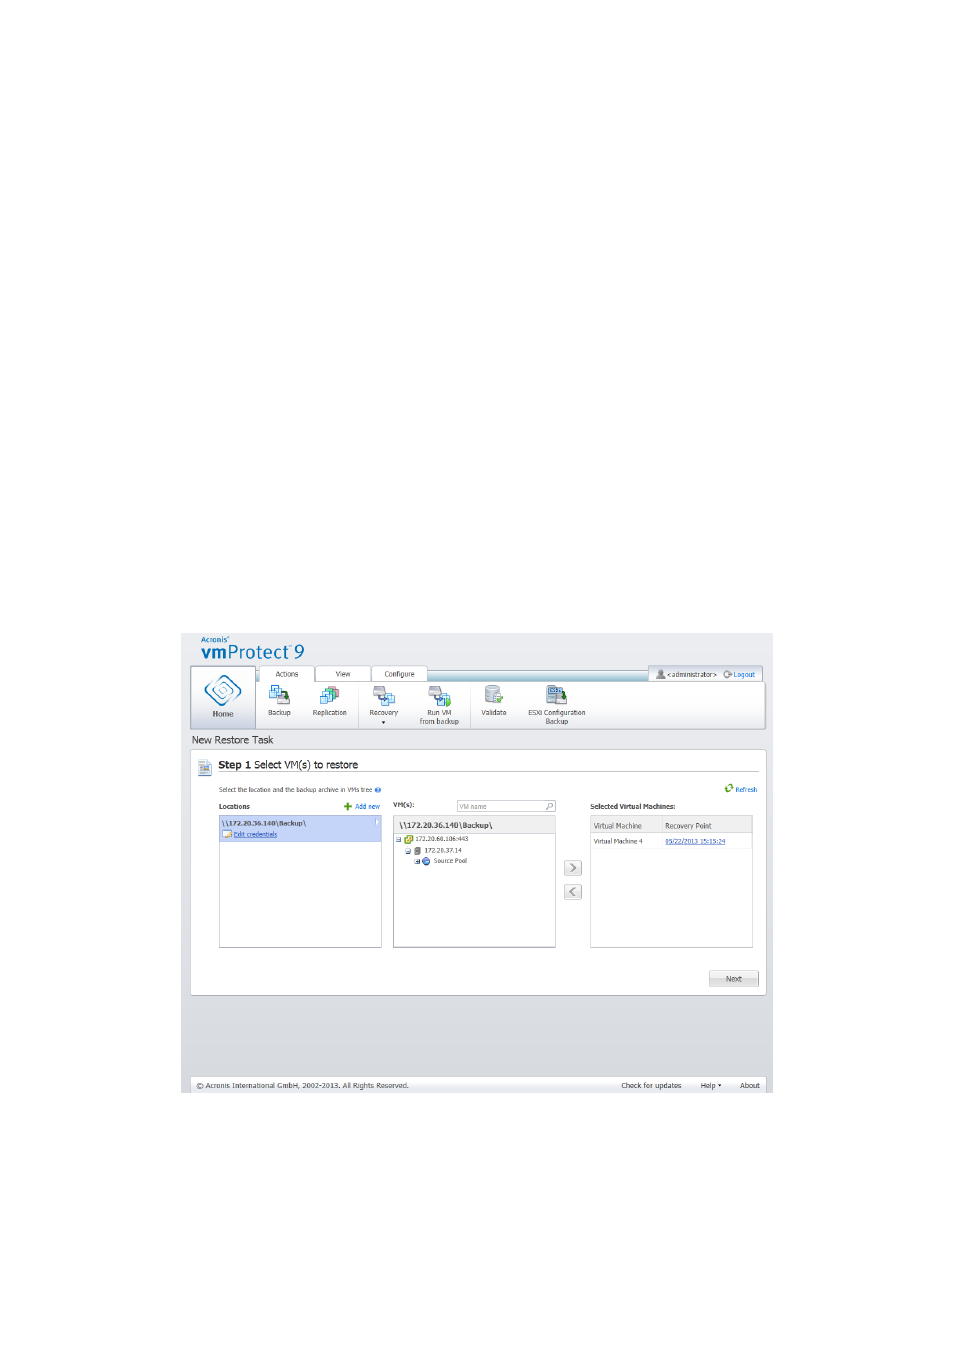
Task: Collapse the 172.20.60.106:443 tree node
Action: (398, 839)
